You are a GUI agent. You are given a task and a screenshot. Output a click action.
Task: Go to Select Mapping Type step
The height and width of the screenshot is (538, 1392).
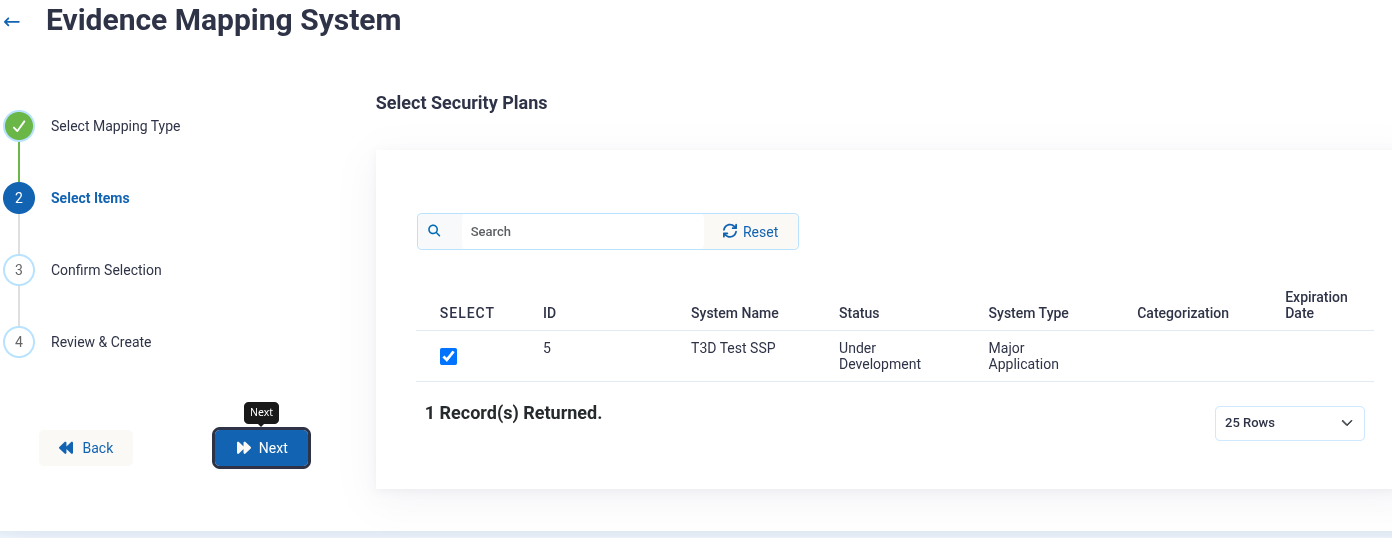pos(116,126)
